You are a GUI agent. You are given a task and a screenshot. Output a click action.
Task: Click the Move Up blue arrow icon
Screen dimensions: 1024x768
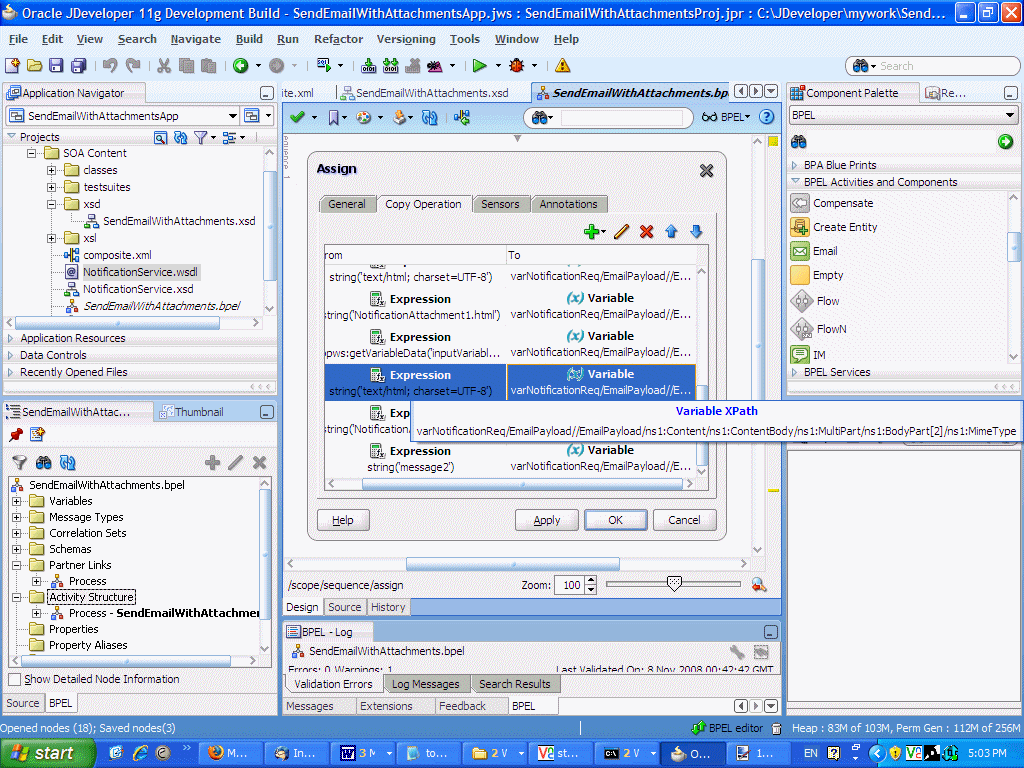tap(671, 231)
